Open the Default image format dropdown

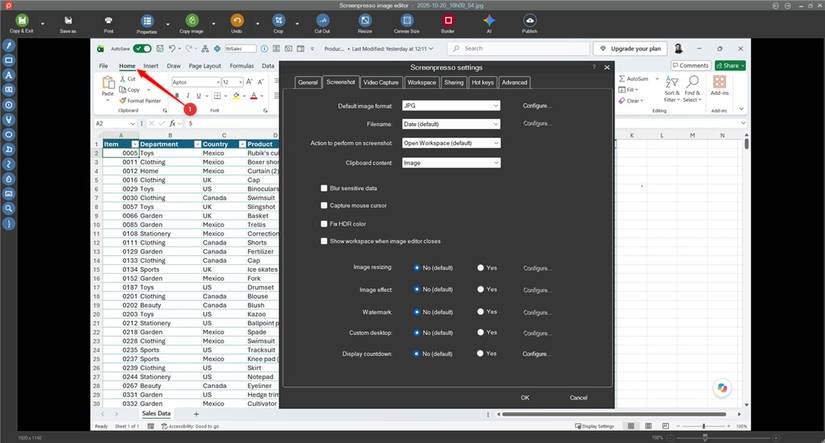pos(451,106)
